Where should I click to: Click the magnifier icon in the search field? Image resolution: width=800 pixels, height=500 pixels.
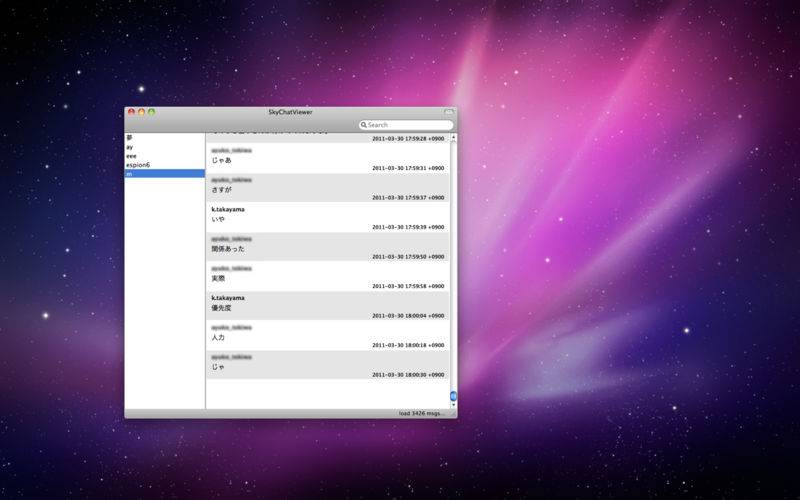tap(364, 125)
